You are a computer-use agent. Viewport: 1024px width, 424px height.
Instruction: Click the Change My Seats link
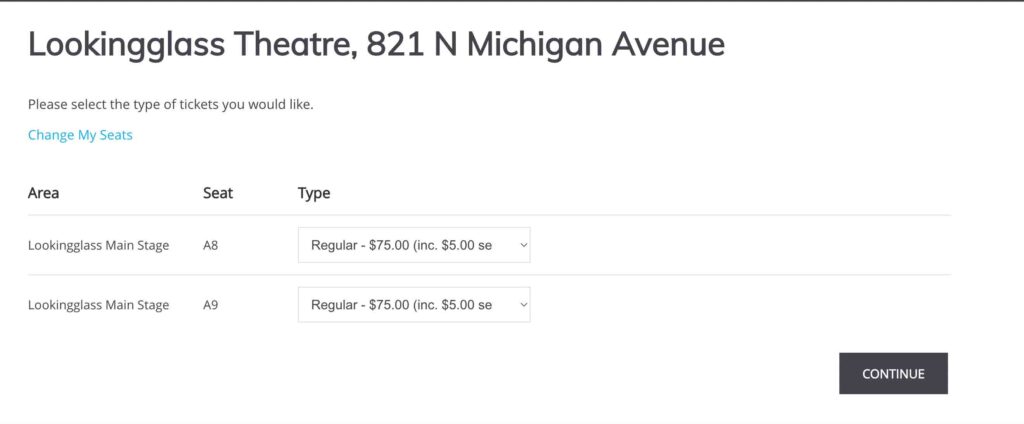(80, 135)
